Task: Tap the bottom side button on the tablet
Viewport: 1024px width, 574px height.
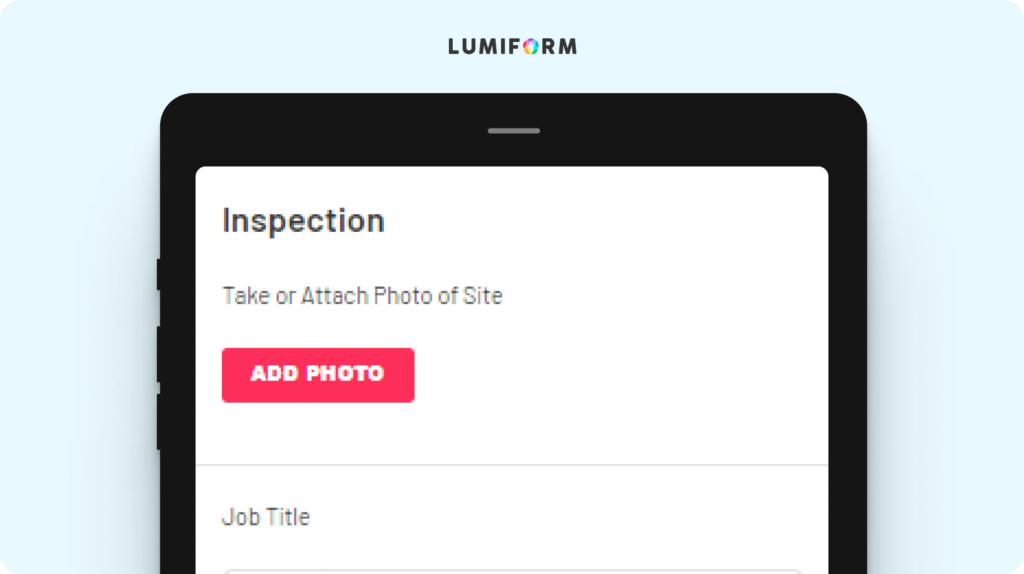Action: click(159, 421)
